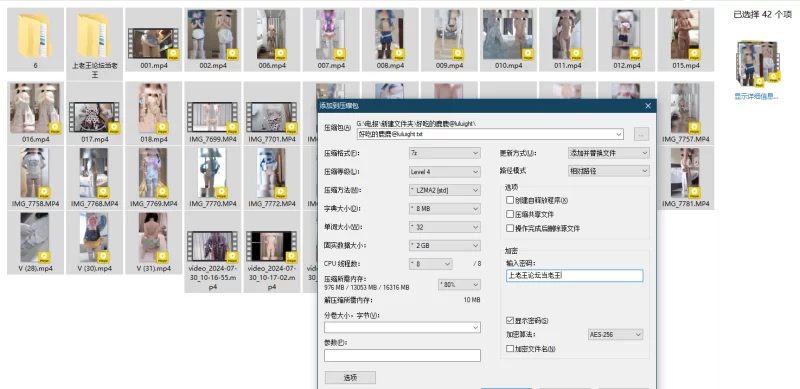The image size is (800, 389).
Task: Open the 压缩等级 dropdown showing Level 4
Action: [444, 172]
